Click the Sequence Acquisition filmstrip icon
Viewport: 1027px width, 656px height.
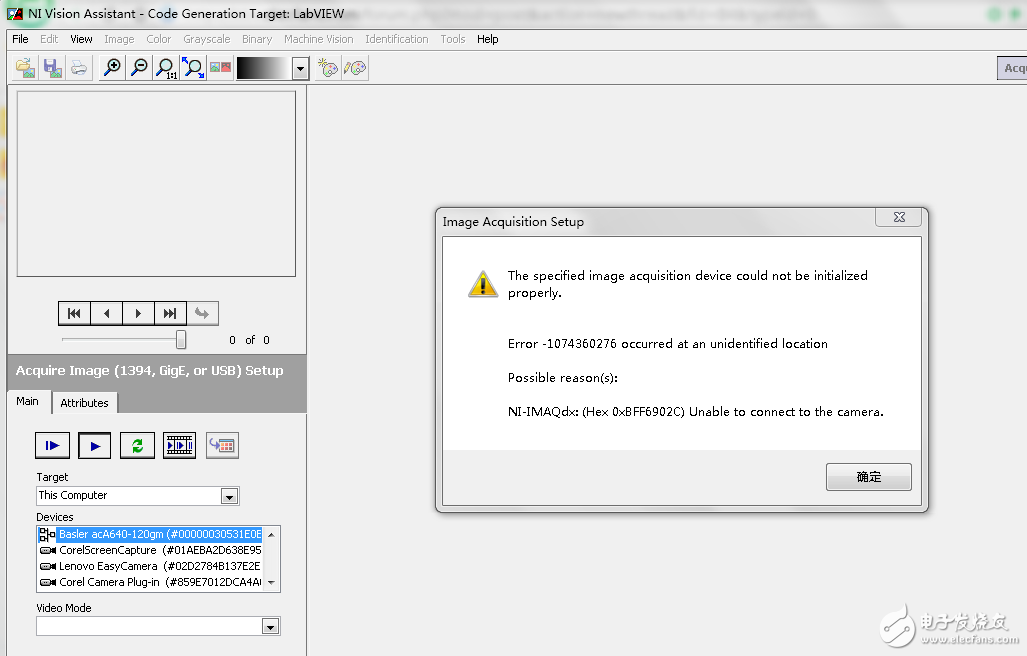[x=179, y=446]
